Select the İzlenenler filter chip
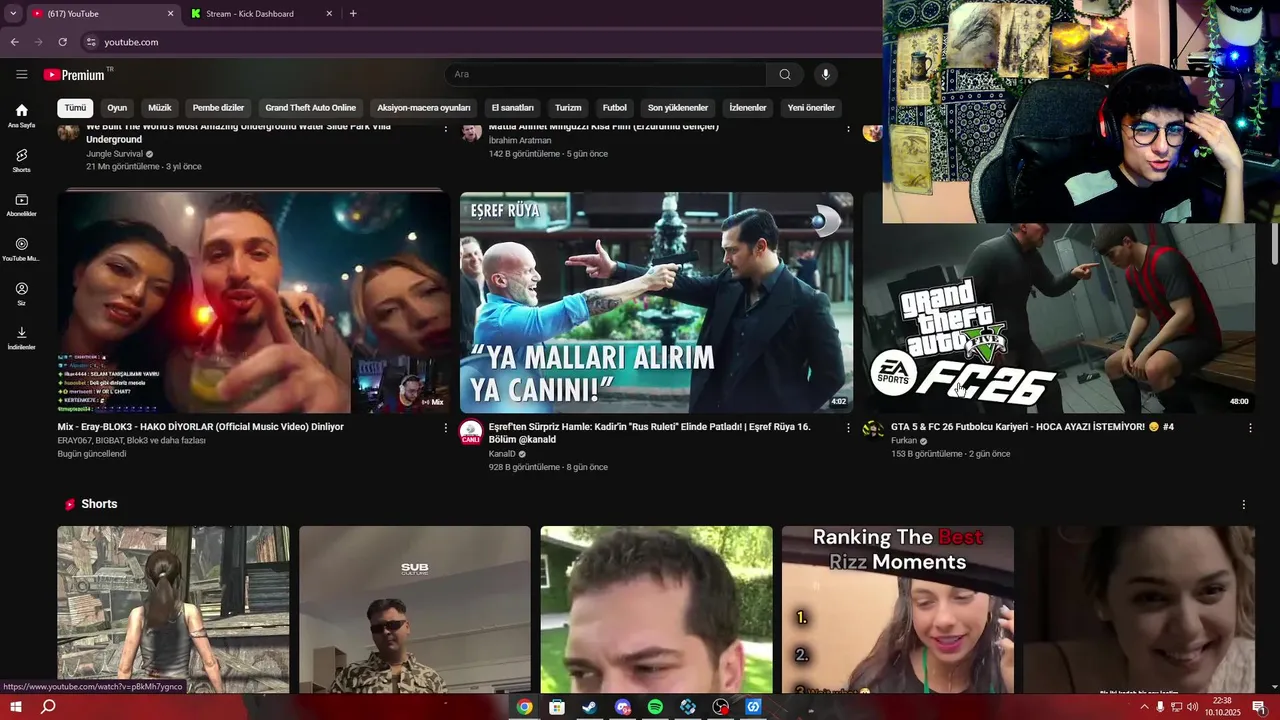Viewport: 1280px width, 720px height. [x=748, y=108]
